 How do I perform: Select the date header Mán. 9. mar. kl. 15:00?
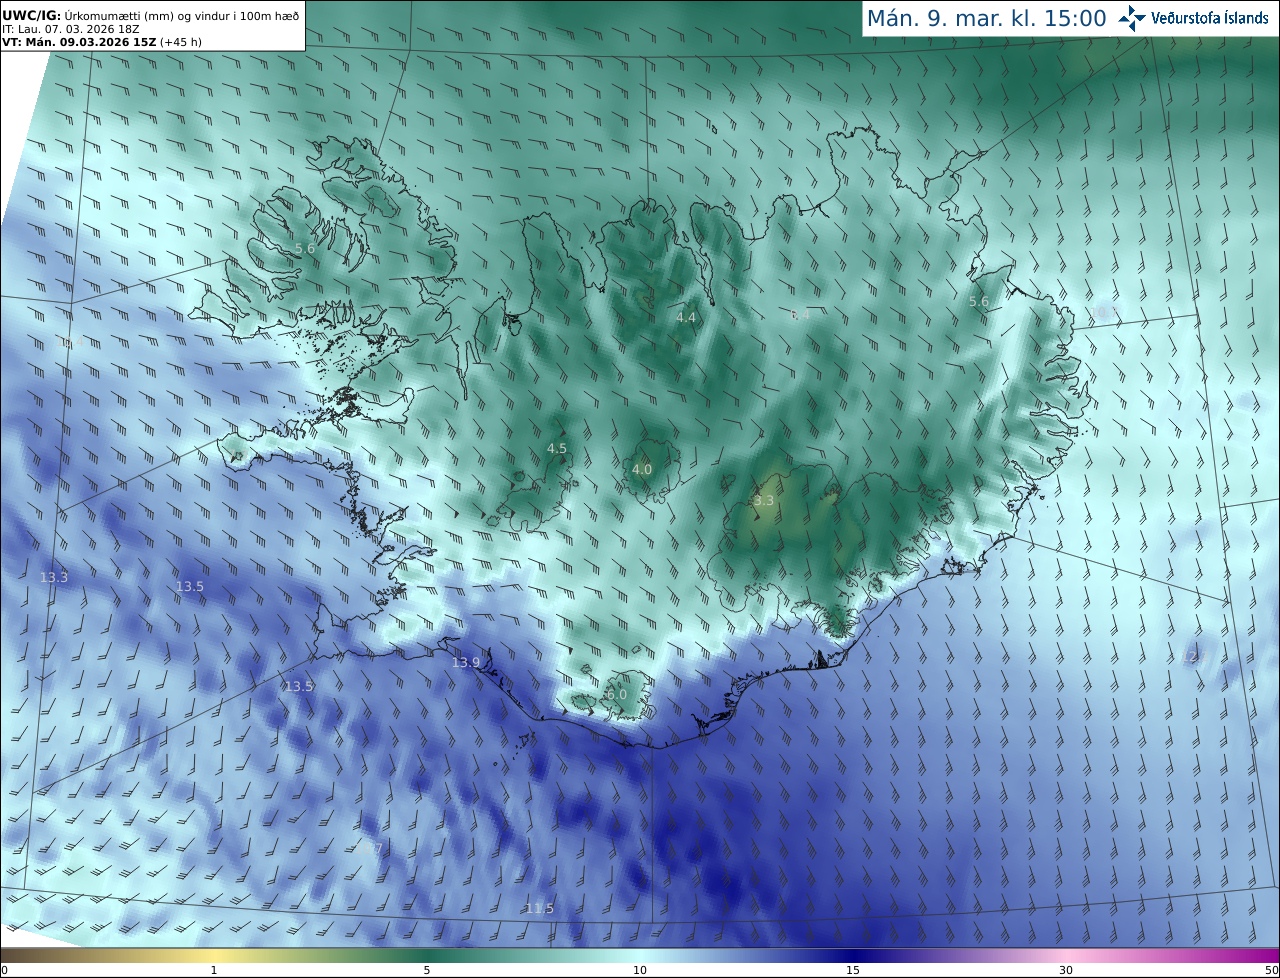tap(986, 18)
